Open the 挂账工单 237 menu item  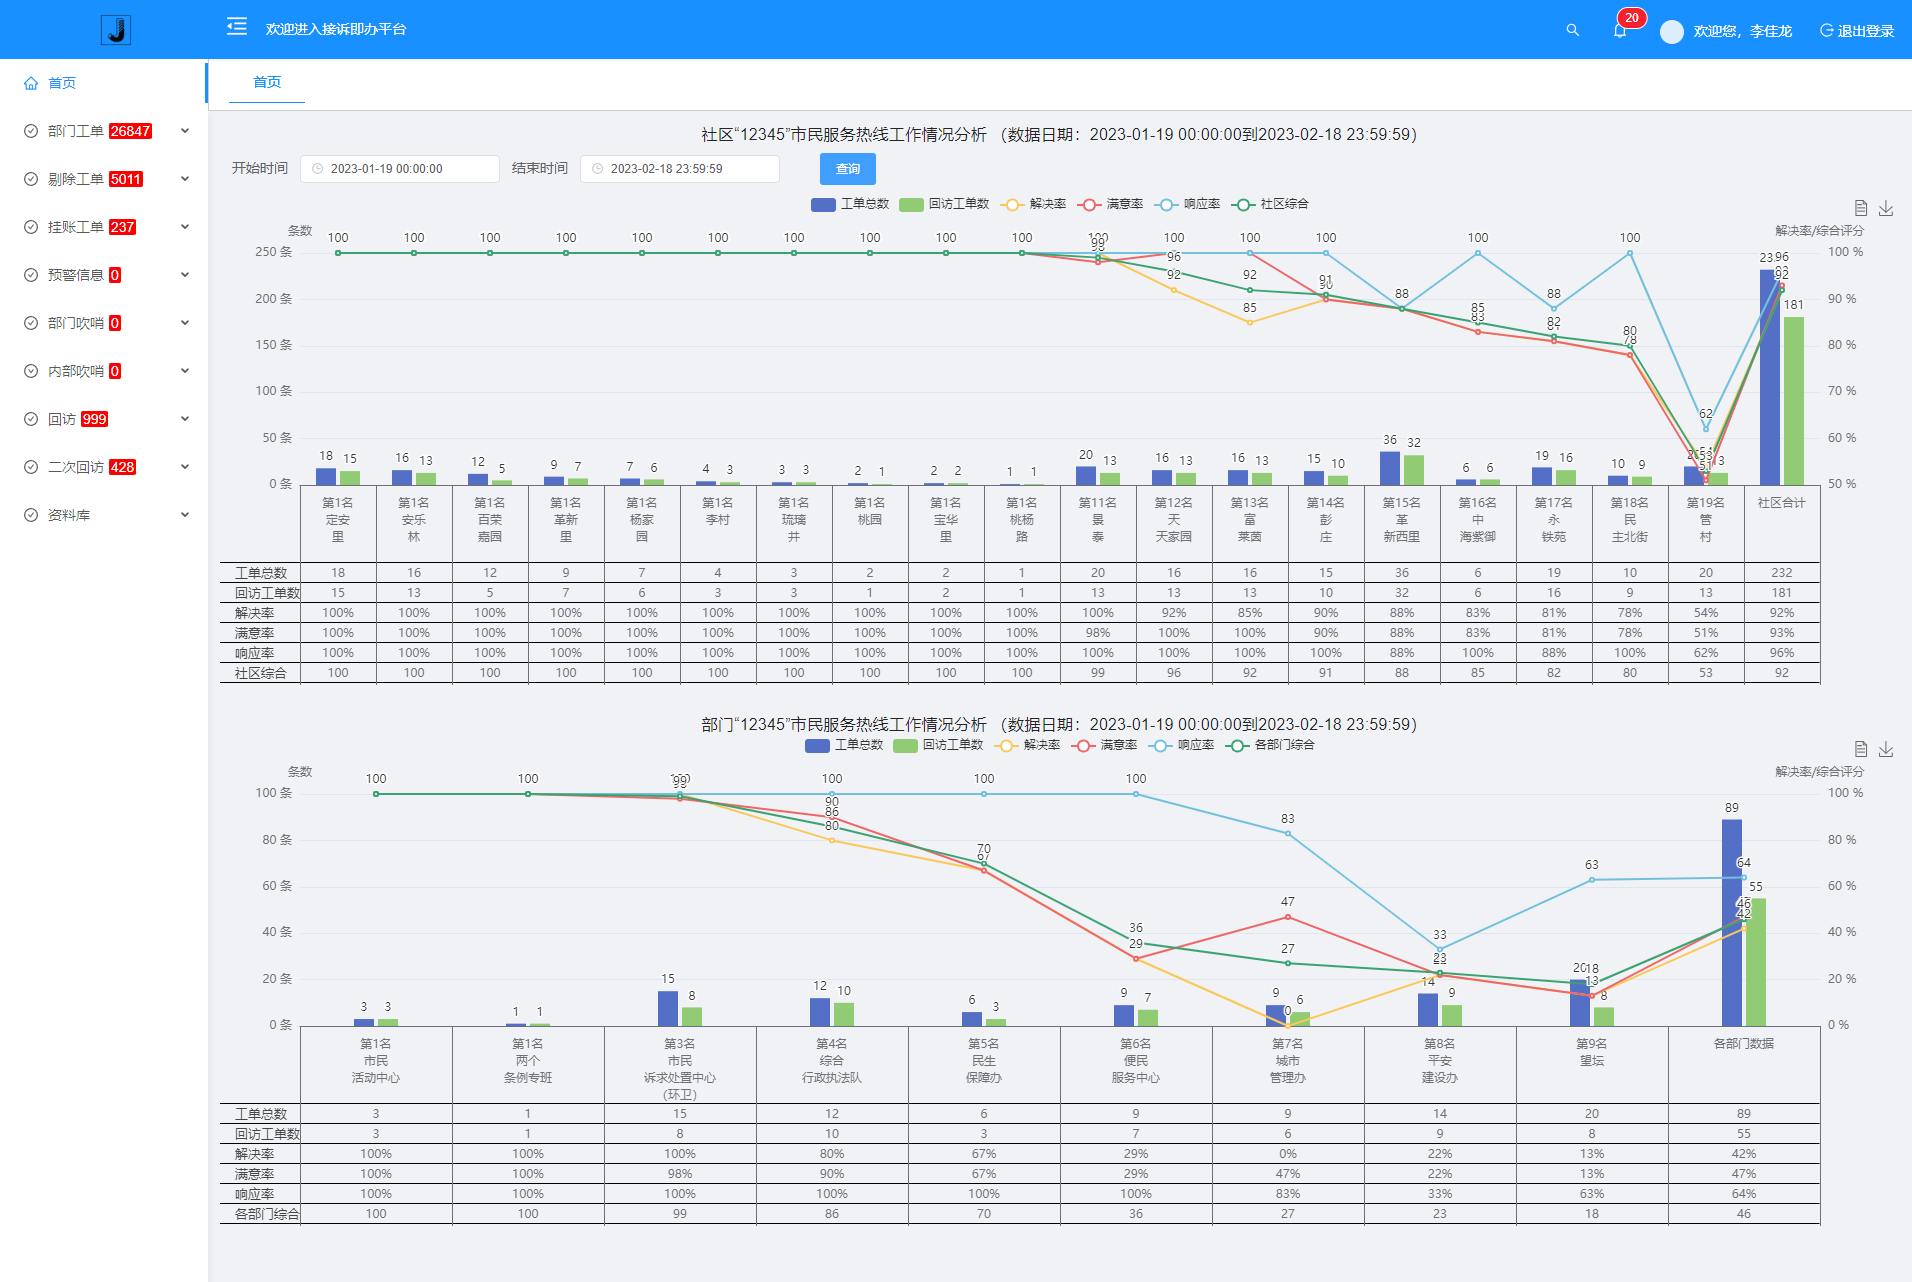(104, 227)
